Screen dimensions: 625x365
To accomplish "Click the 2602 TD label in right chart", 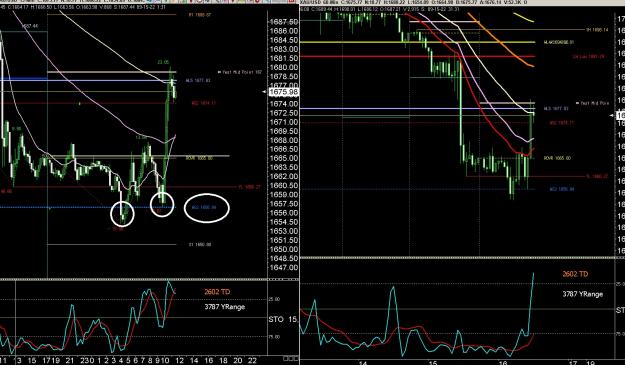I will (575, 274).
